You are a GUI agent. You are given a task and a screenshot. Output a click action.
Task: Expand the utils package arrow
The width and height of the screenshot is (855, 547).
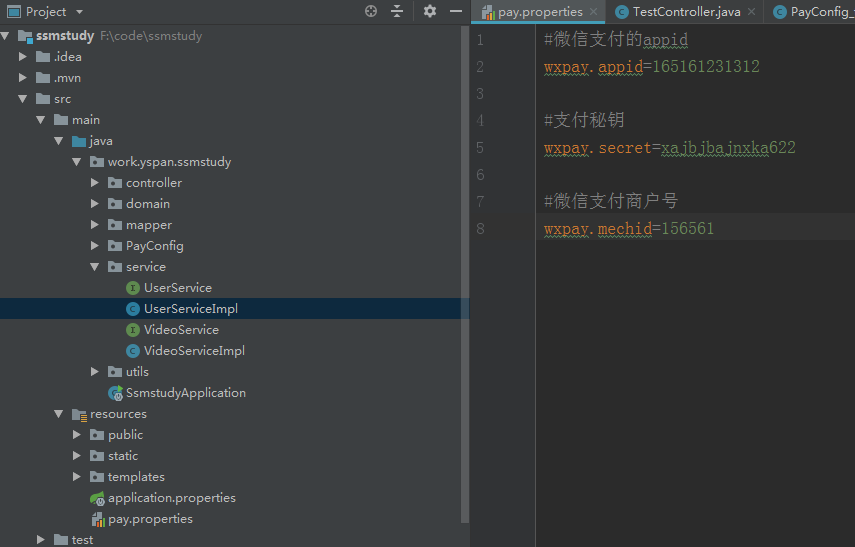point(95,372)
